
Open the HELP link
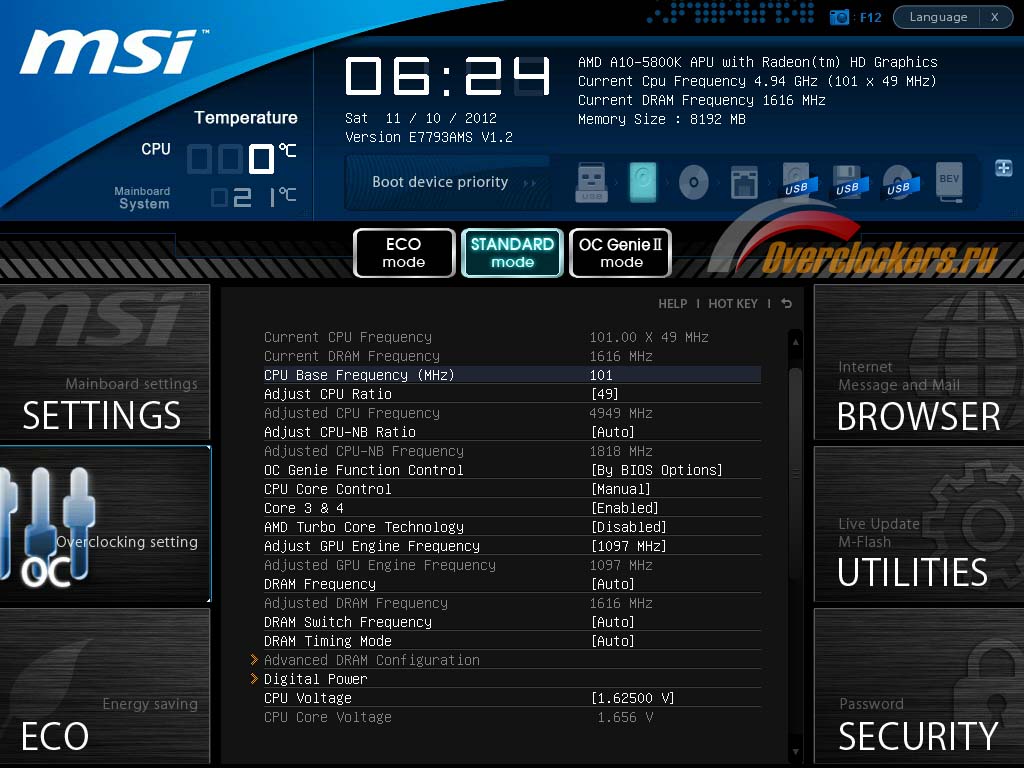672,304
